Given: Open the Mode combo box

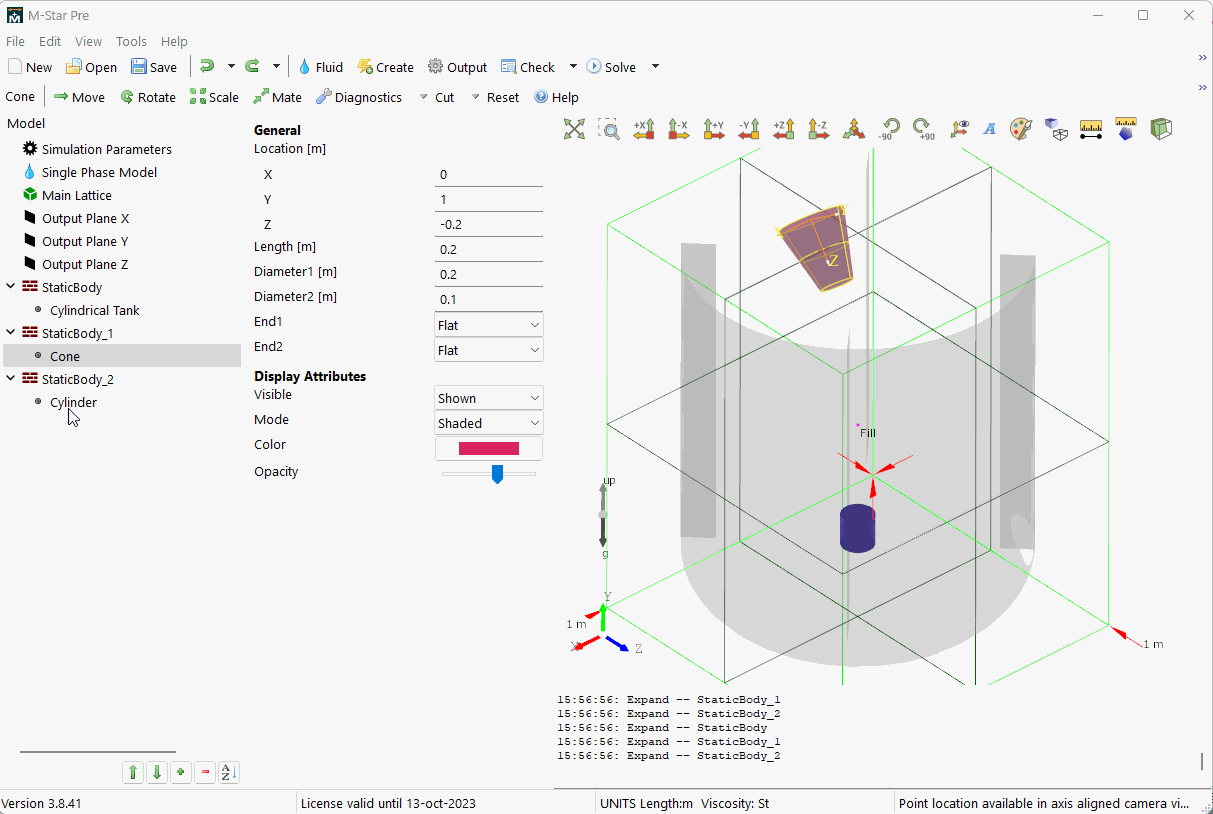Looking at the screenshot, I should (x=489, y=423).
